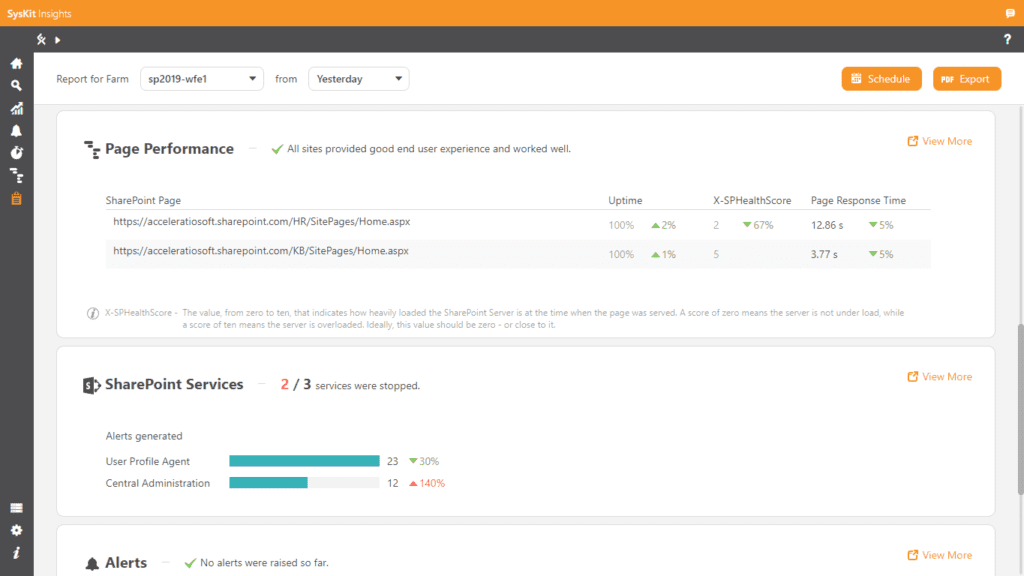Click the X-SPHealthScore info icon
Viewport: 1024px width, 576px height.
click(x=93, y=313)
